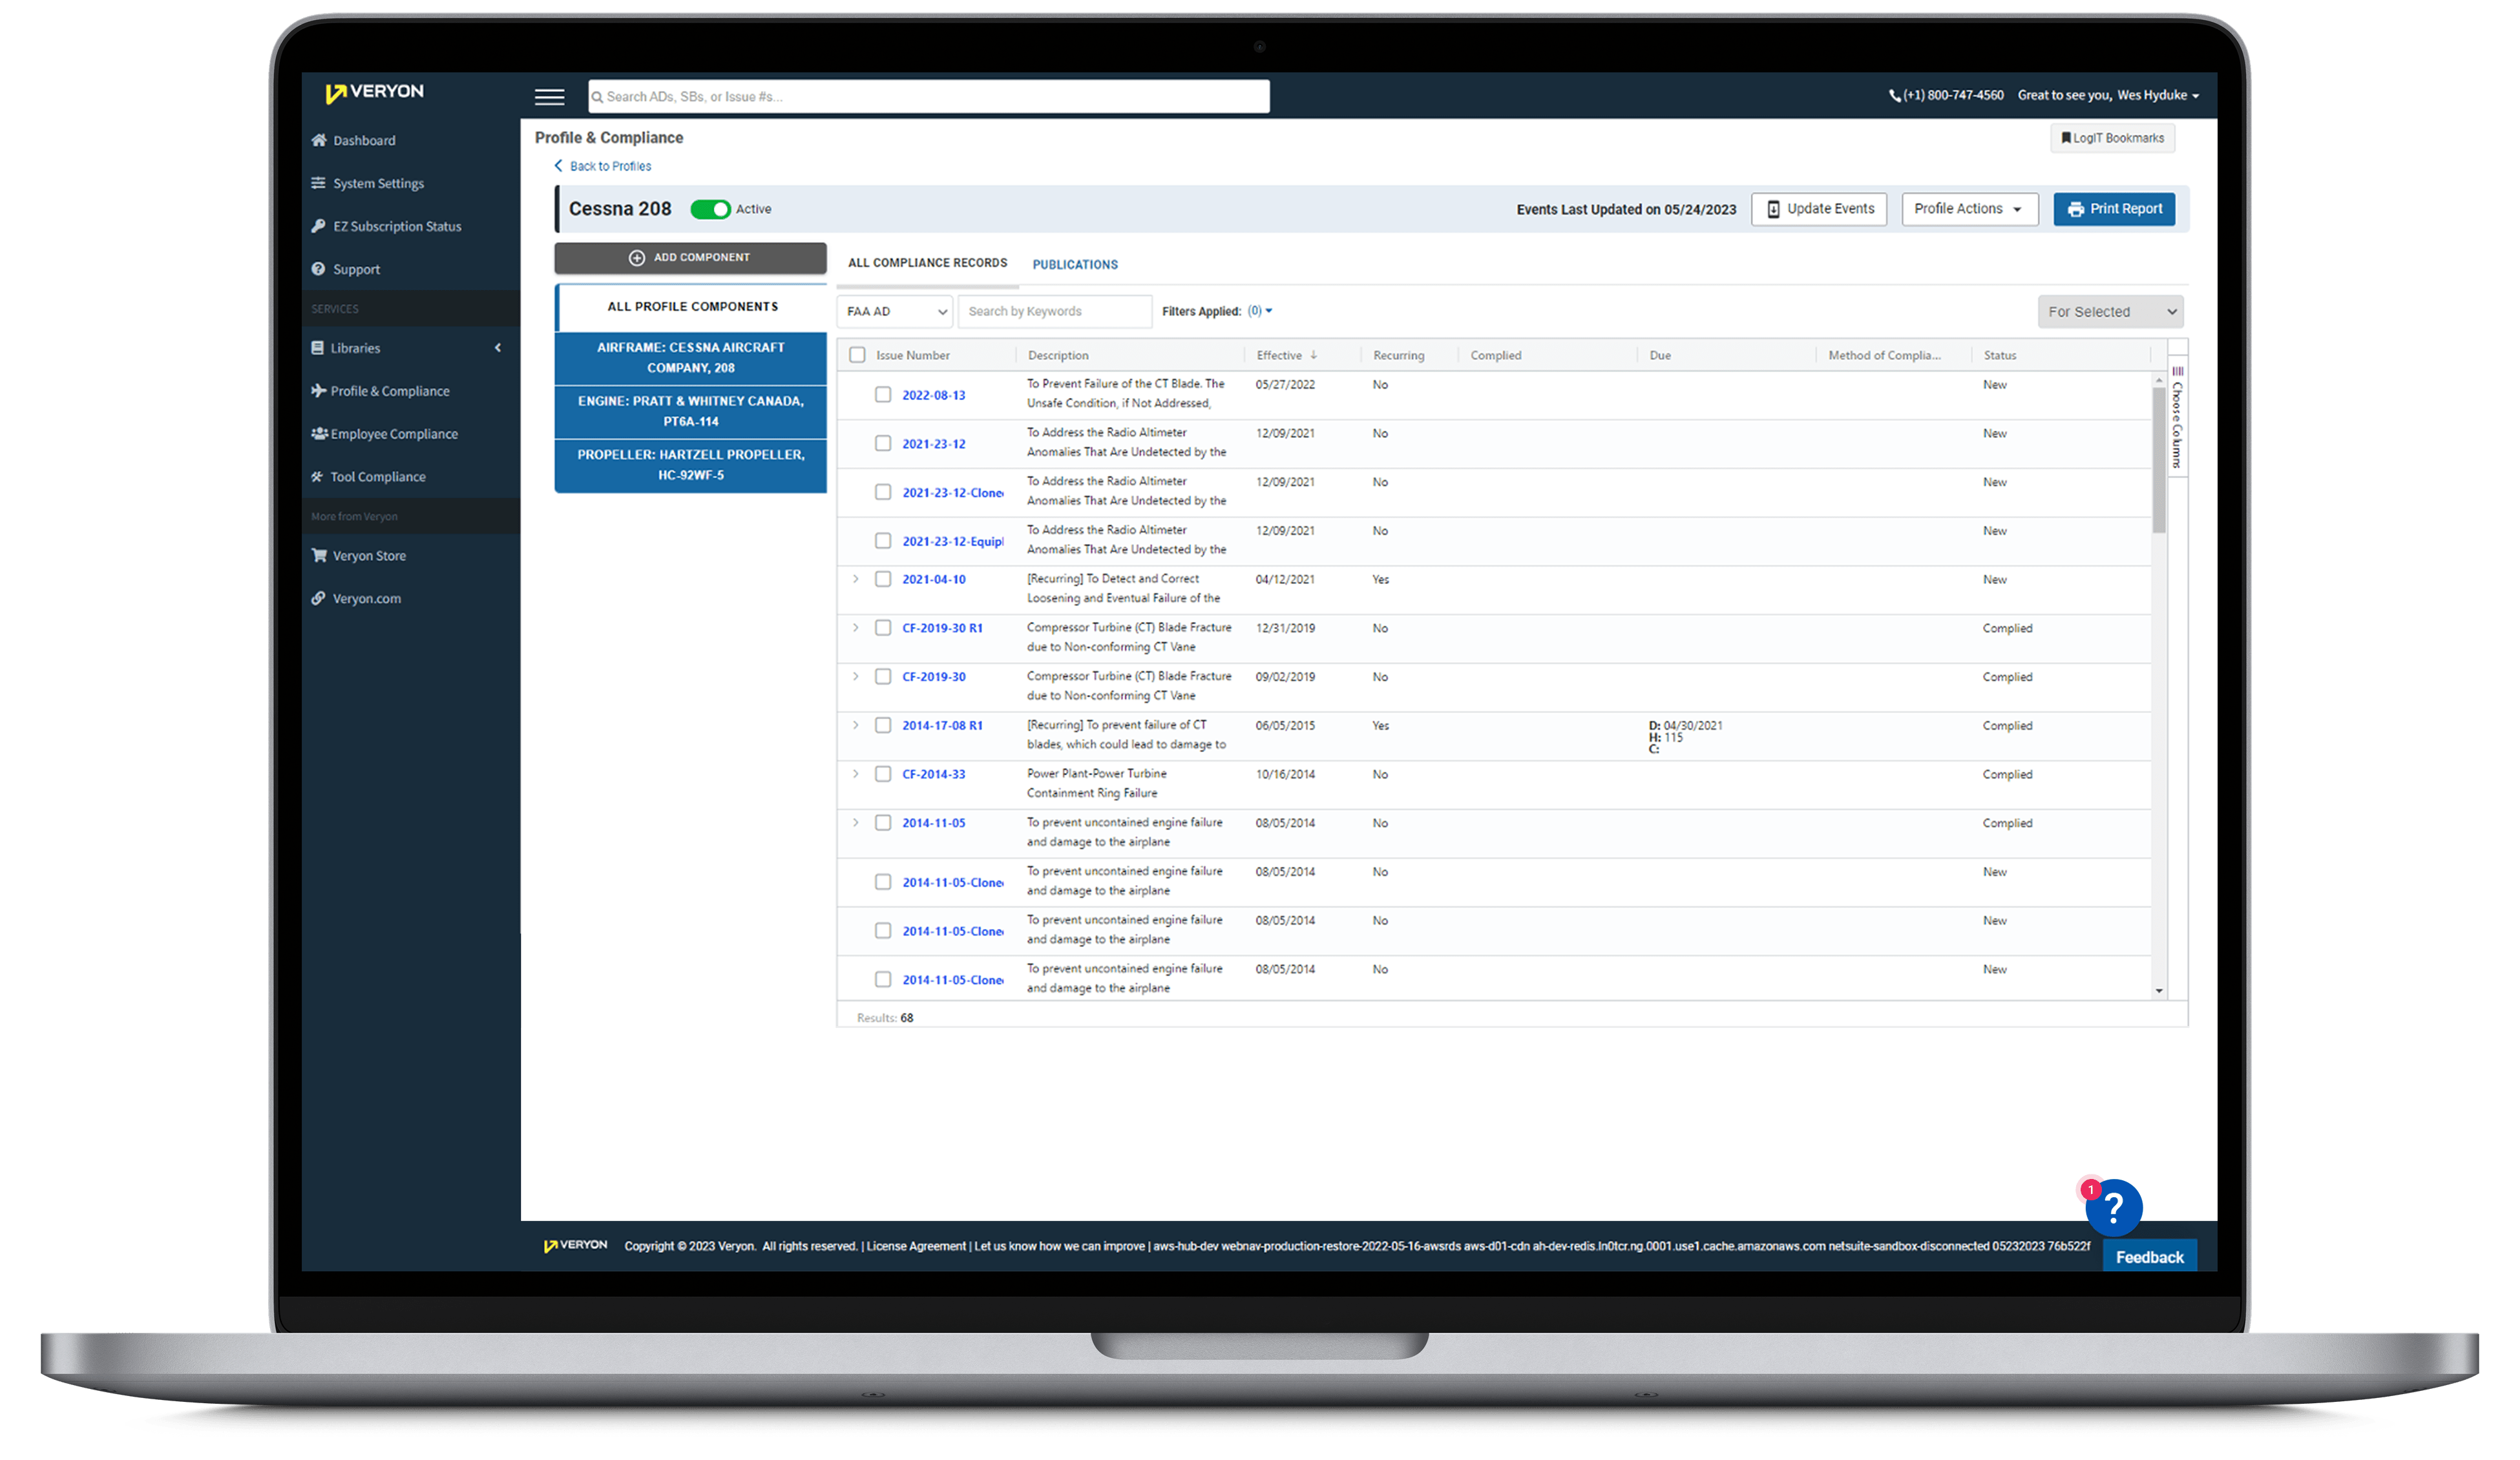This screenshot has height=1460, width=2520.
Task: Tick the select-all checkbox in the table header
Action: [x=857, y=355]
